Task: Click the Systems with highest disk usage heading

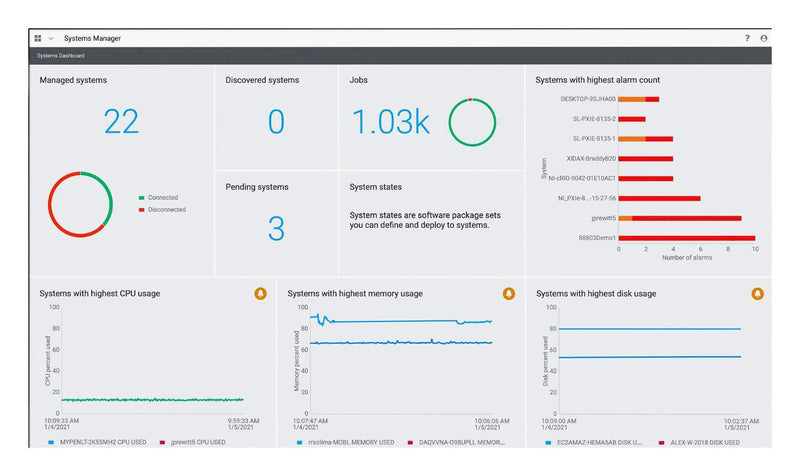Action: 596,293
